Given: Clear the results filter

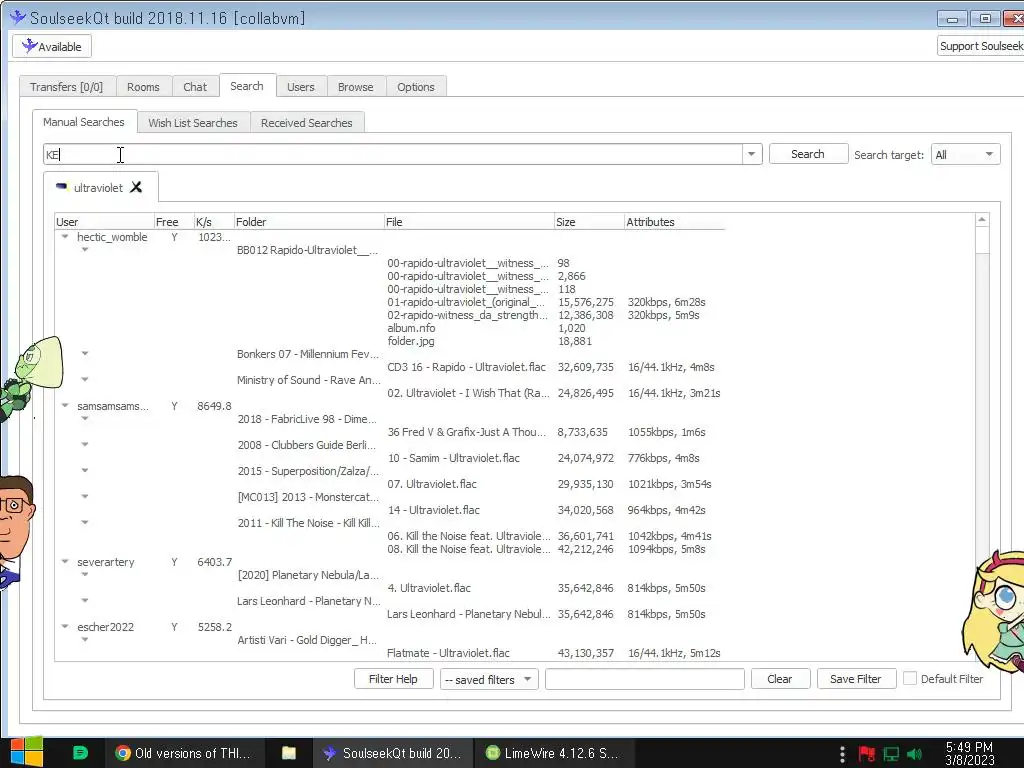Looking at the screenshot, I should coord(780,679).
